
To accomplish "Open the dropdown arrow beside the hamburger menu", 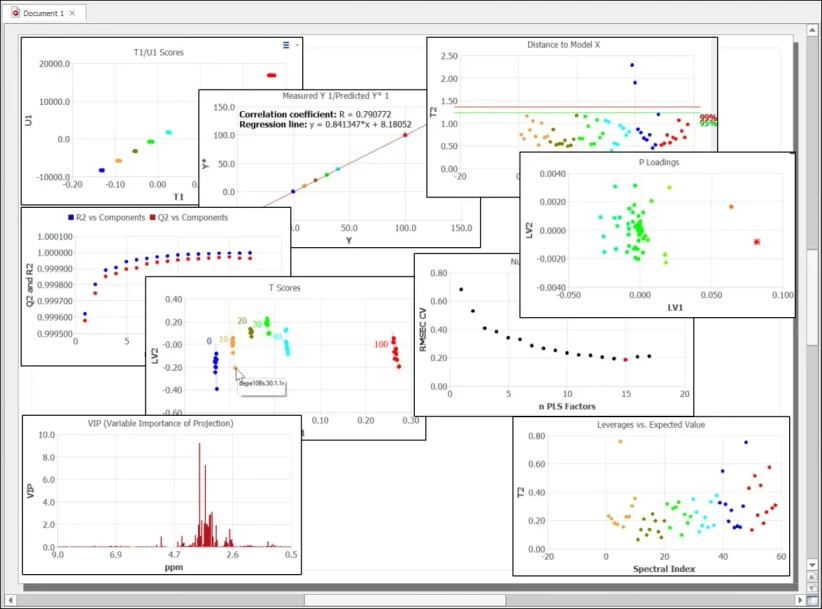I will pyautogui.click(x=297, y=45).
